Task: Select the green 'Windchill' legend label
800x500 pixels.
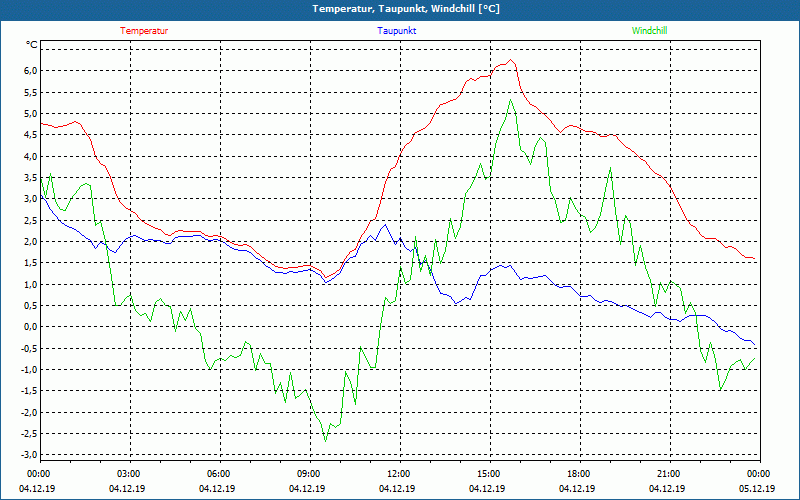Action: (649, 31)
